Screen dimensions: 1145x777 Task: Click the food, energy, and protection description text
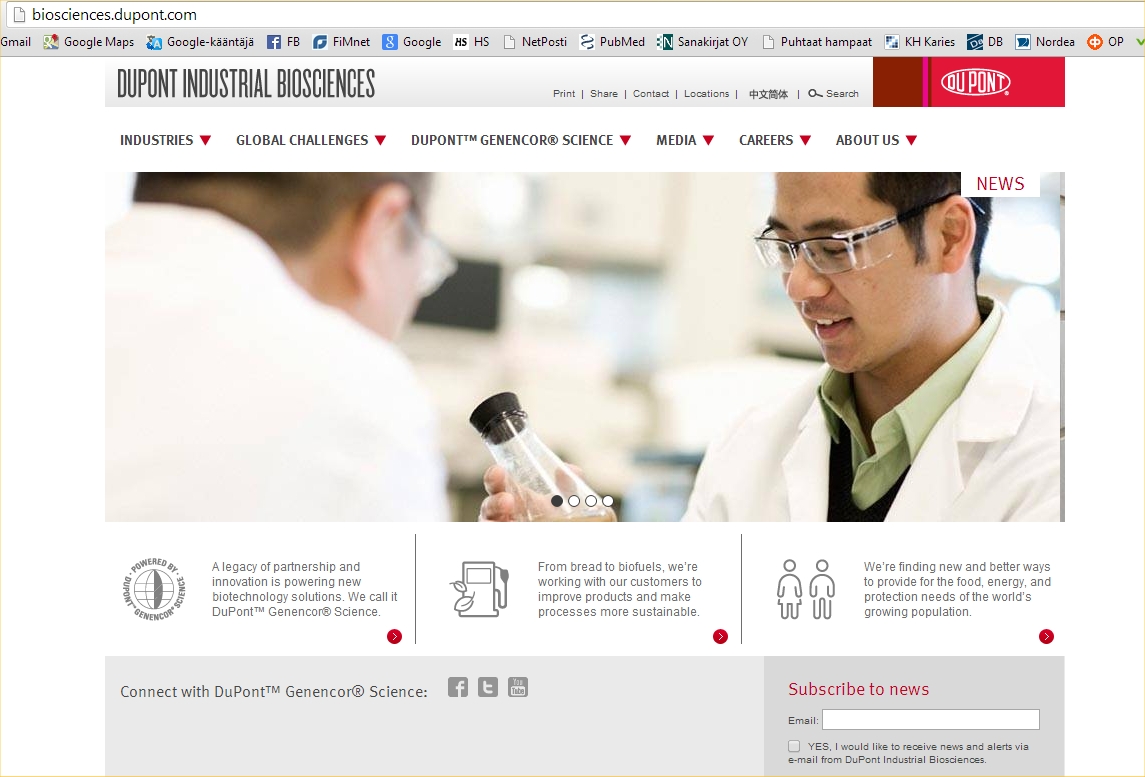coord(957,589)
